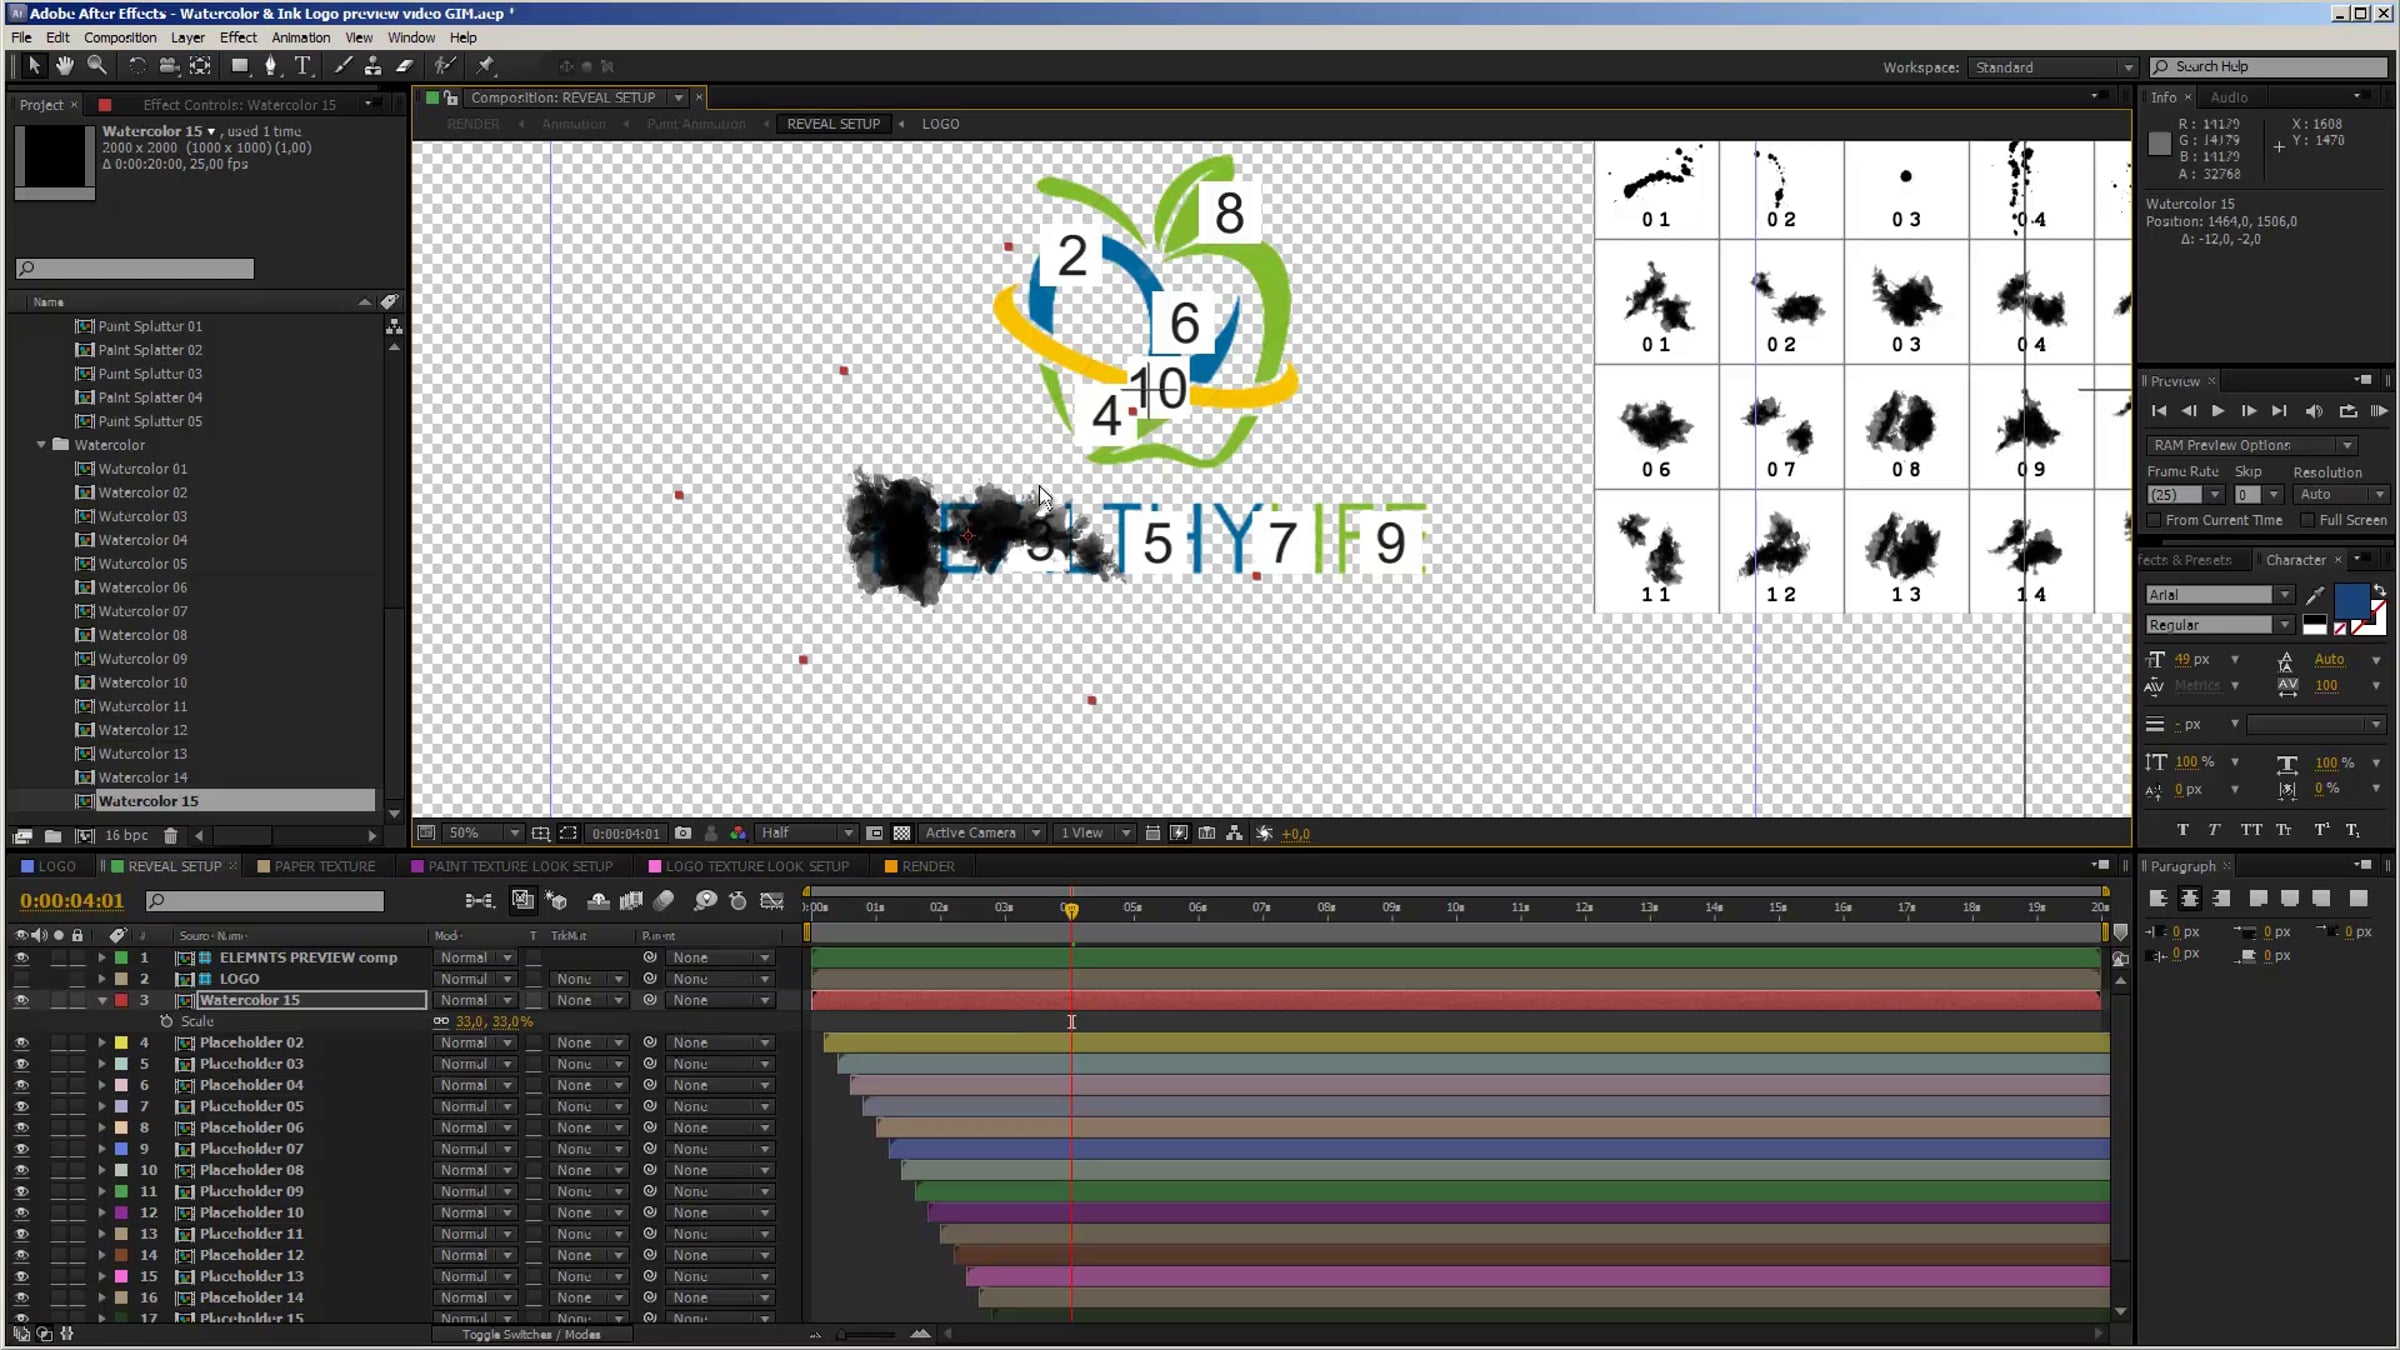The width and height of the screenshot is (2400, 1350).
Task: Pick the Puppet Pin tool
Action: pos(486,66)
